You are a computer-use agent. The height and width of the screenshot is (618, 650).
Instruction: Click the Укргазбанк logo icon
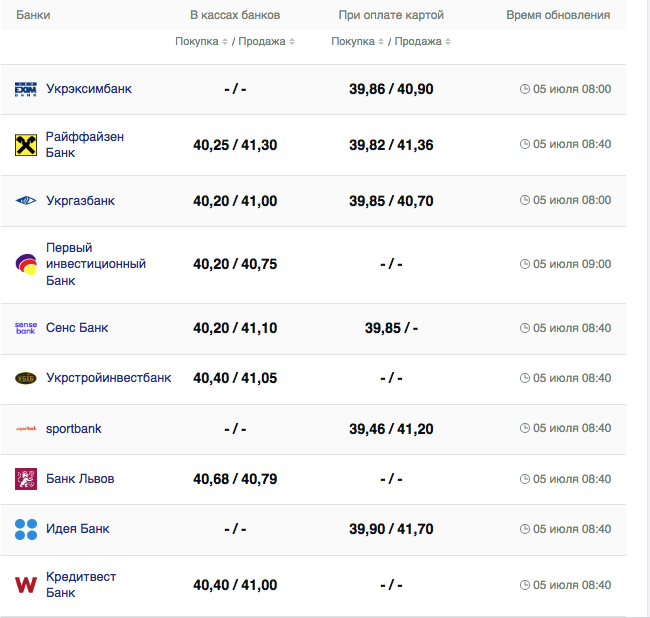click(x=26, y=201)
